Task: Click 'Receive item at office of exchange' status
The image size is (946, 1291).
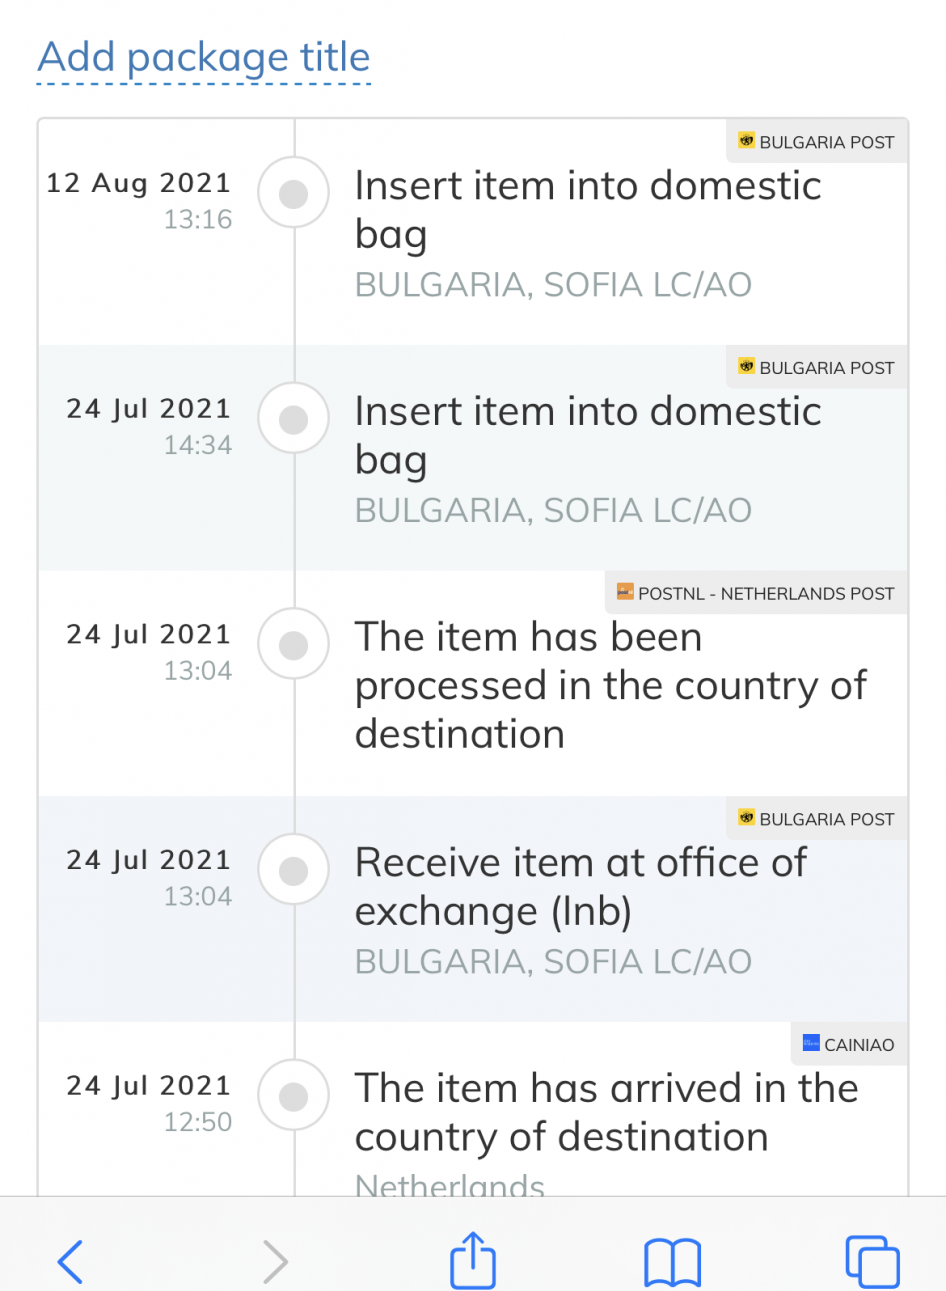Action: tap(580, 887)
